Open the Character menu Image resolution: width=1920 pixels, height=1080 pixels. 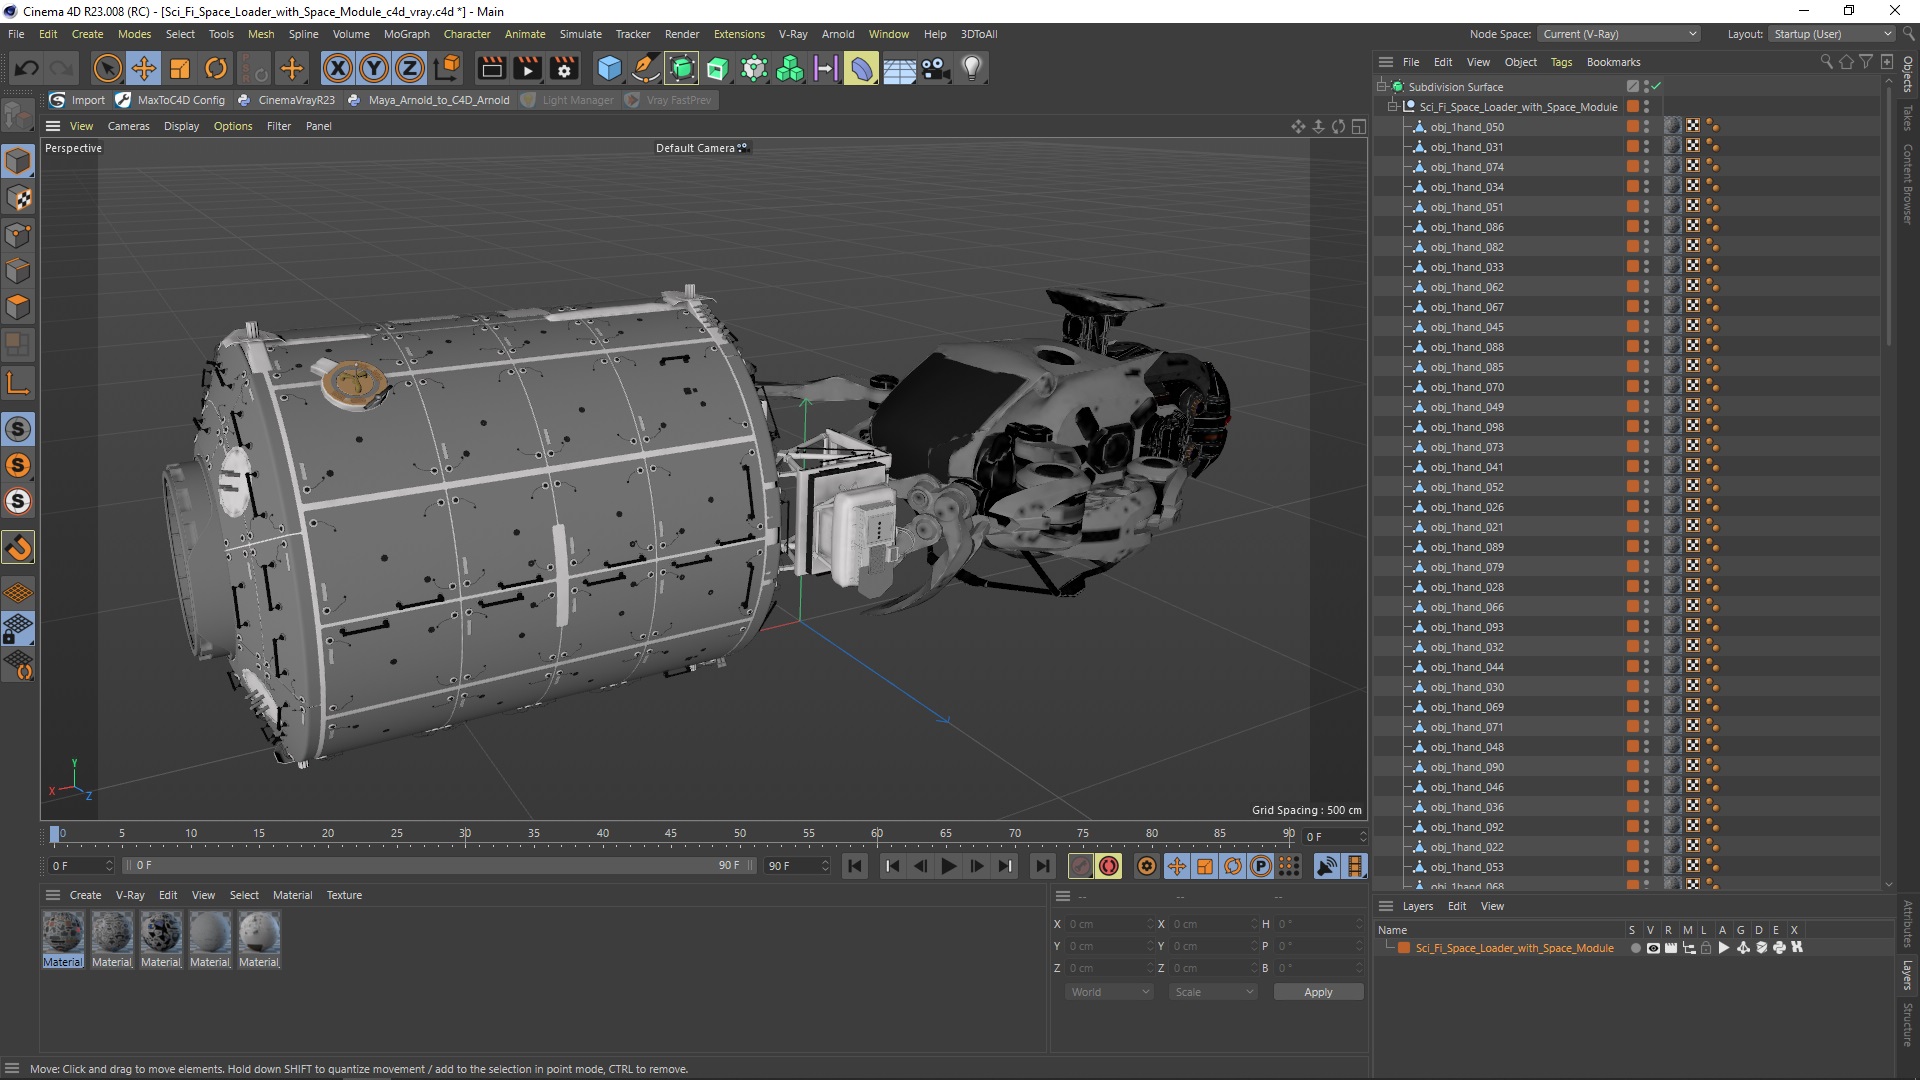pyautogui.click(x=467, y=34)
